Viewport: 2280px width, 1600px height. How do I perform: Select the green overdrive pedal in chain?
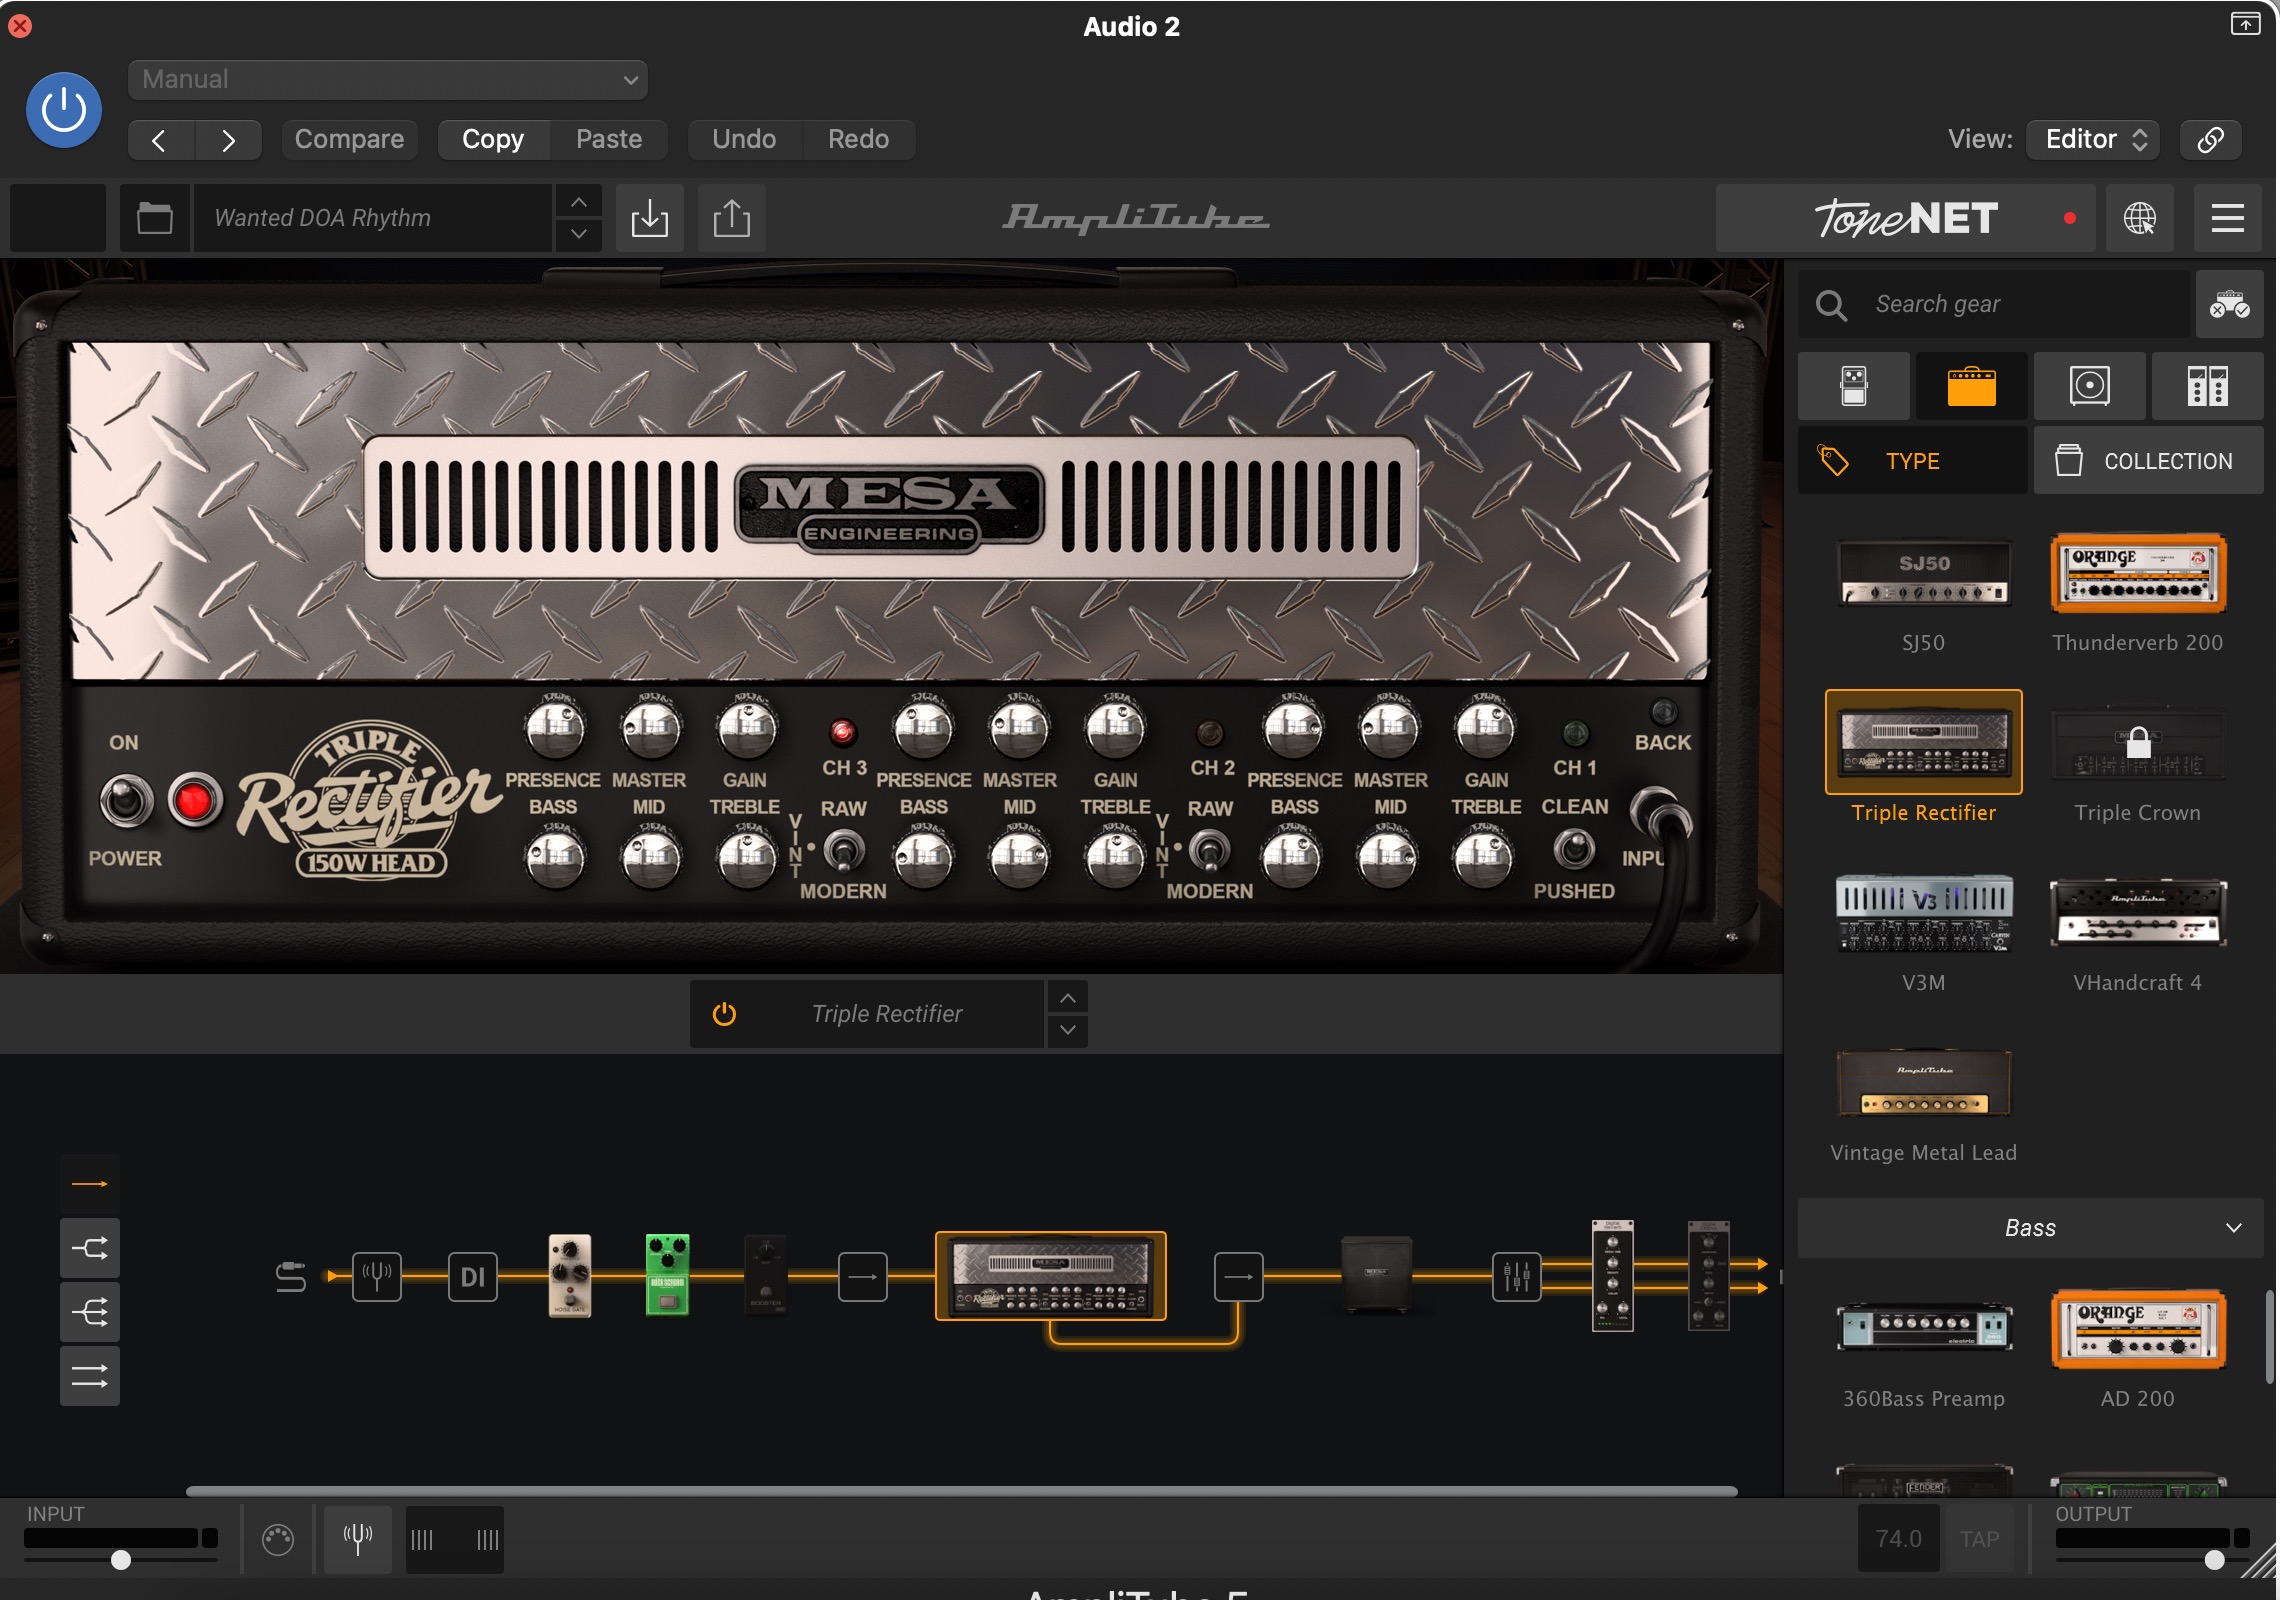pos(668,1275)
